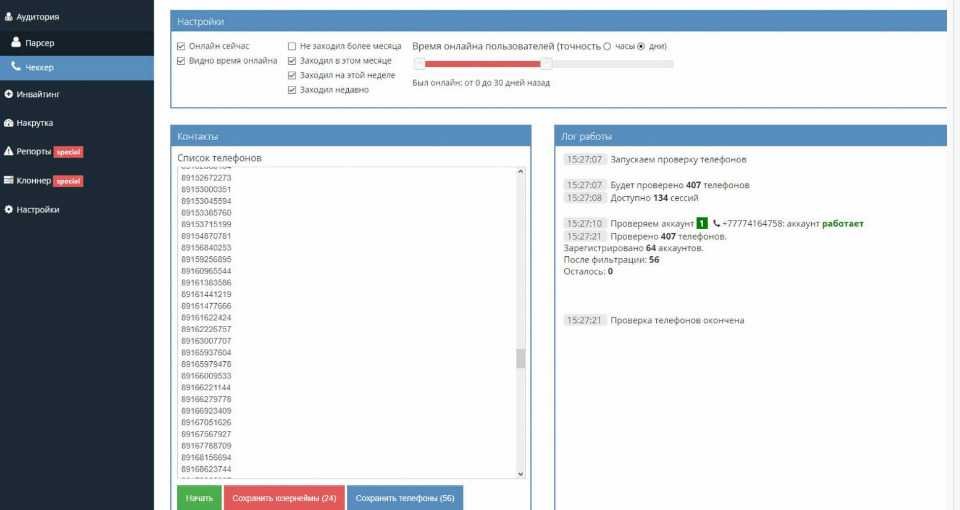Uncheck the Онлайн сейчас checkbox
Image resolution: width=960 pixels, height=510 pixels.
click(181, 46)
